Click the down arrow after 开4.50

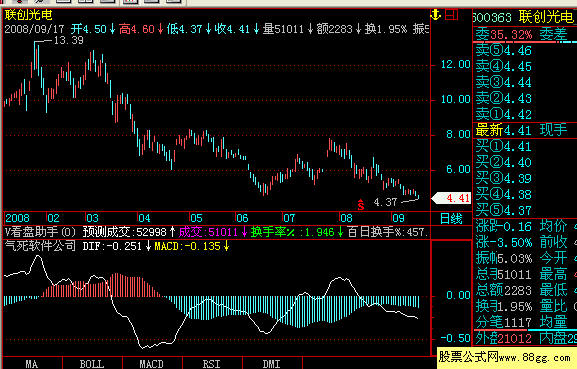(112, 29)
